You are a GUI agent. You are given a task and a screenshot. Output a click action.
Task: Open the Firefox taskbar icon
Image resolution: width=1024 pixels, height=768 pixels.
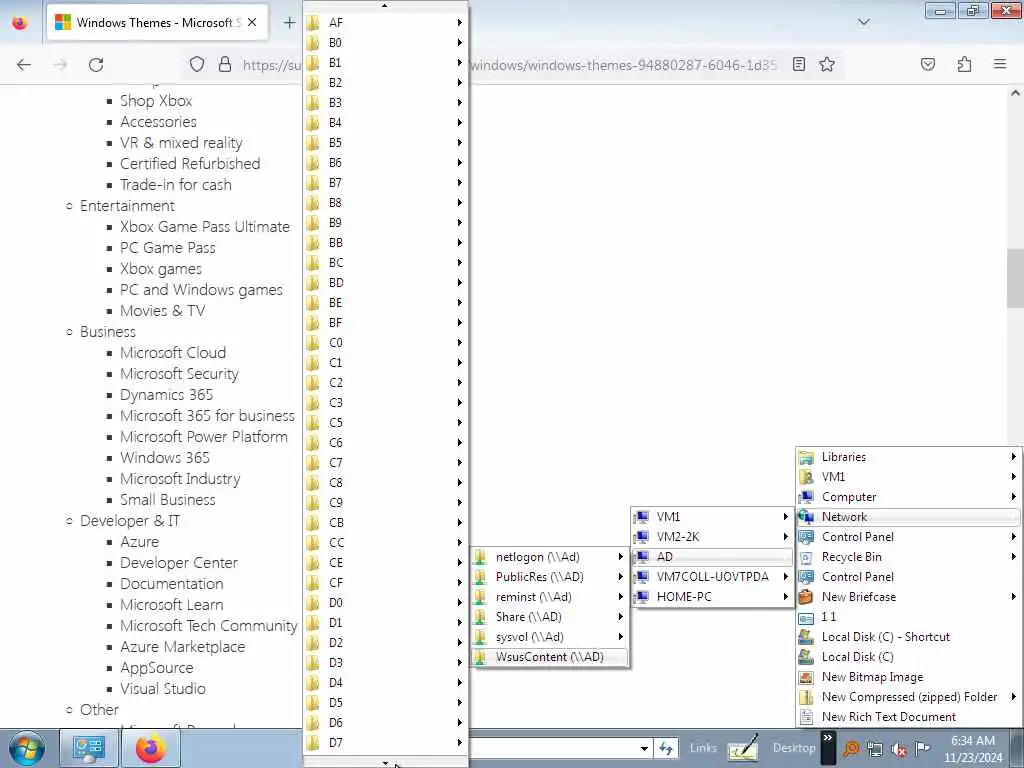point(151,748)
